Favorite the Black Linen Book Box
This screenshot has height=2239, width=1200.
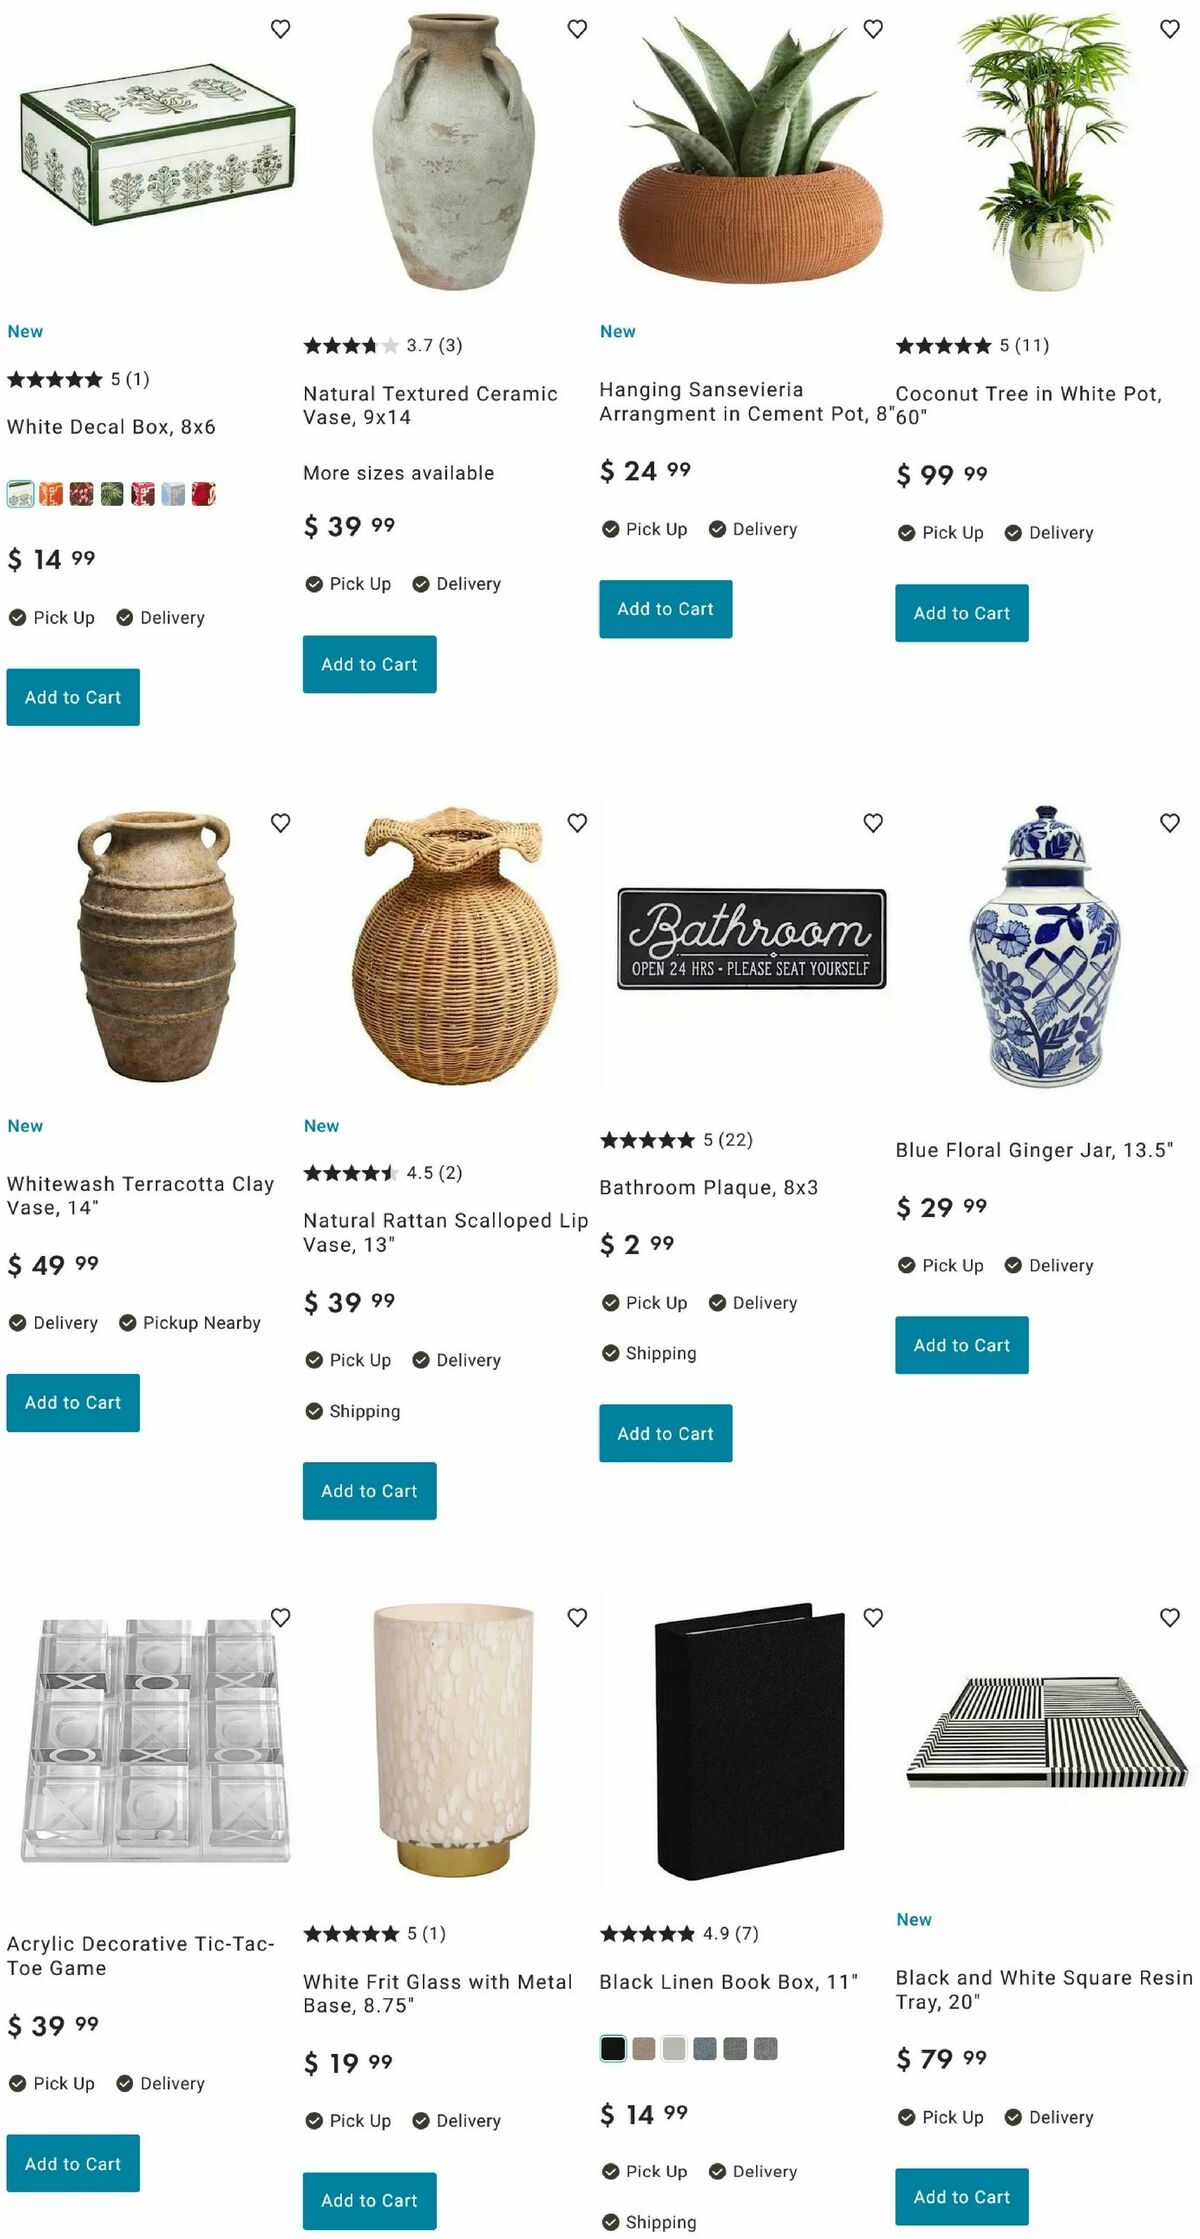(873, 1617)
